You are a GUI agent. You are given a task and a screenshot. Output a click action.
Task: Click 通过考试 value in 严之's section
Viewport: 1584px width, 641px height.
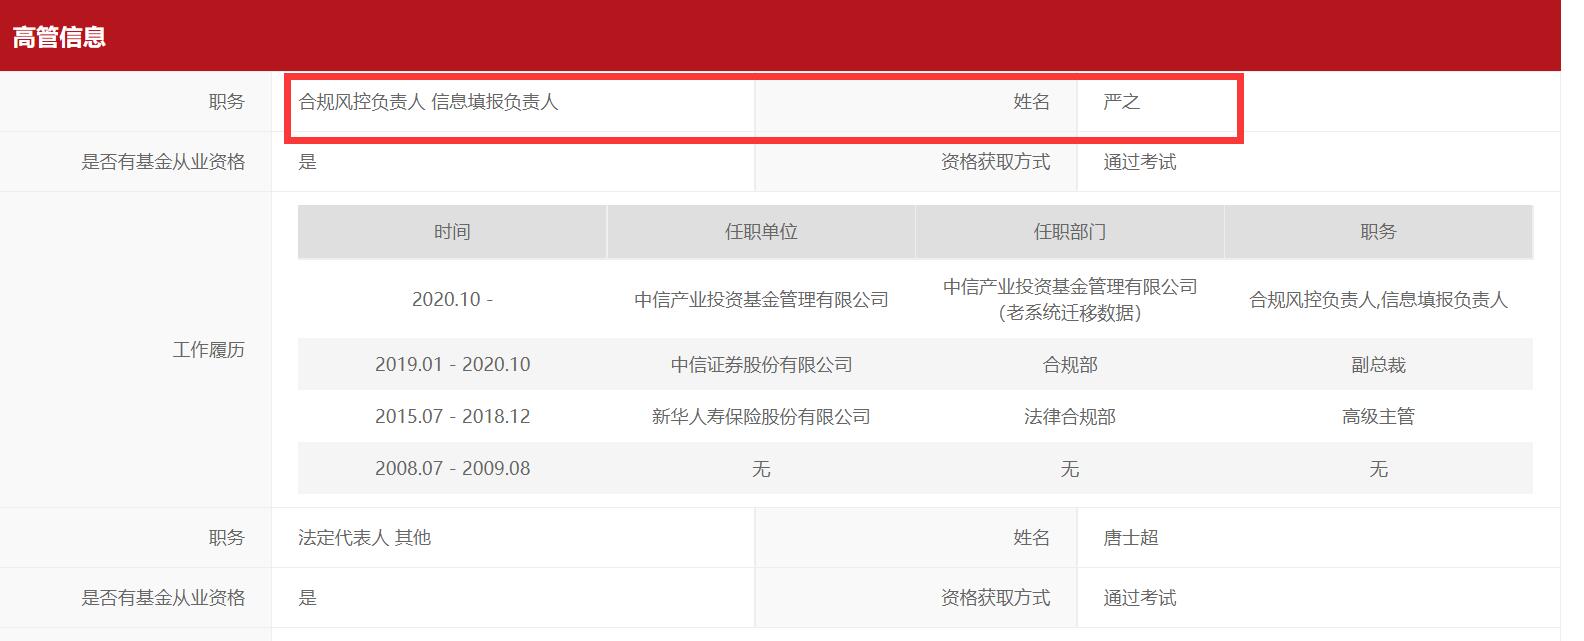[1140, 162]
